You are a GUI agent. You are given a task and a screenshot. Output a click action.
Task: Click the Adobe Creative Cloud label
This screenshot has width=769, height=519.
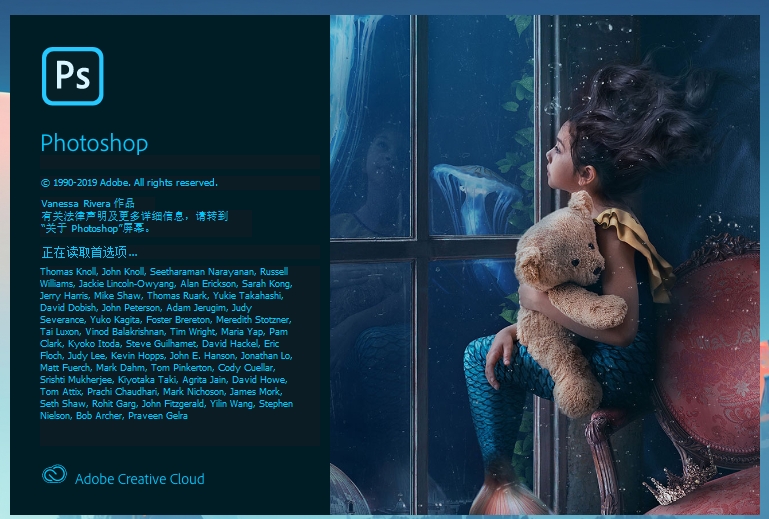139,479
